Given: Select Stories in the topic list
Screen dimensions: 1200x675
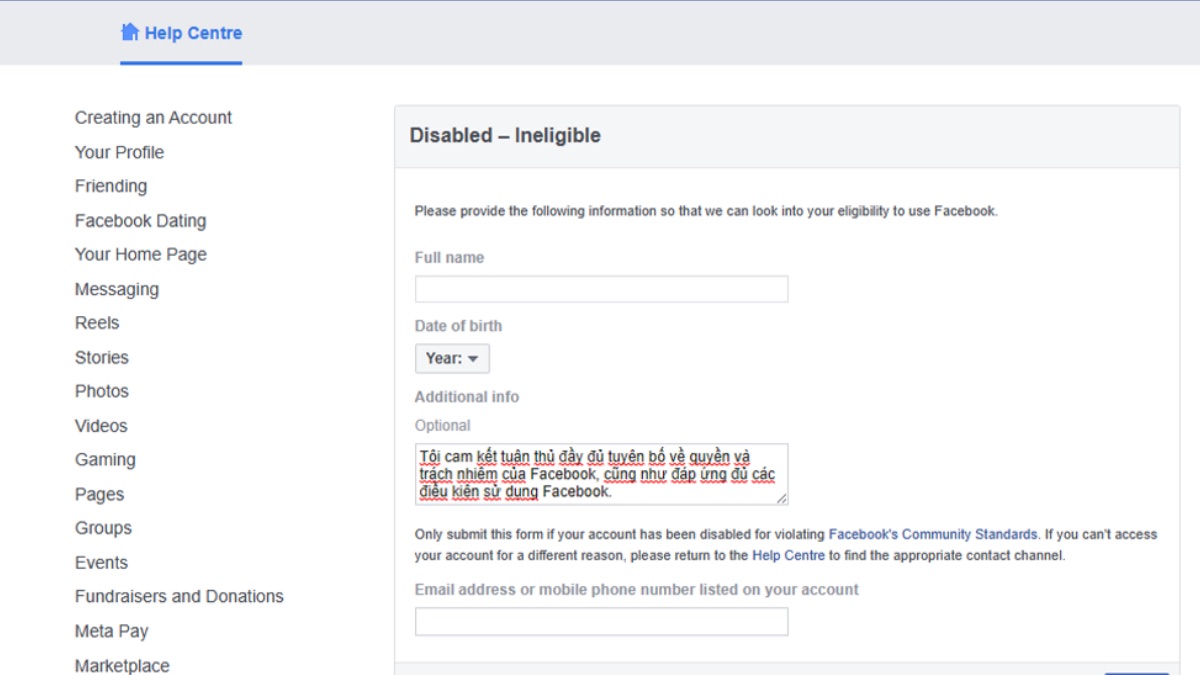Looking at the screenshot, I should click(102, 357).
